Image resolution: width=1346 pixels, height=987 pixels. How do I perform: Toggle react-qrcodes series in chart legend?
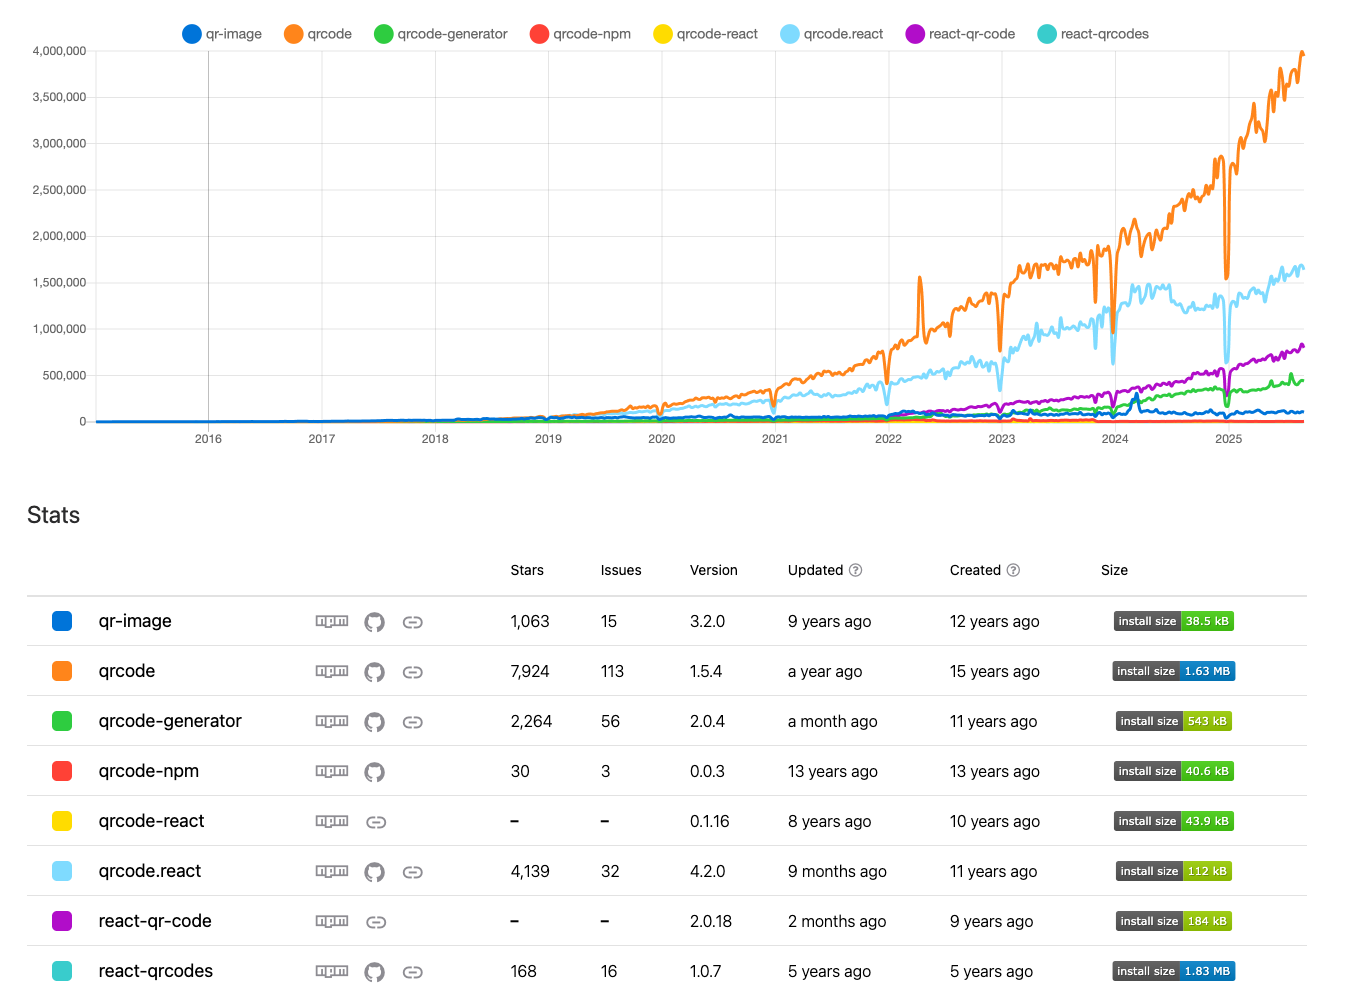point(1093,34)
